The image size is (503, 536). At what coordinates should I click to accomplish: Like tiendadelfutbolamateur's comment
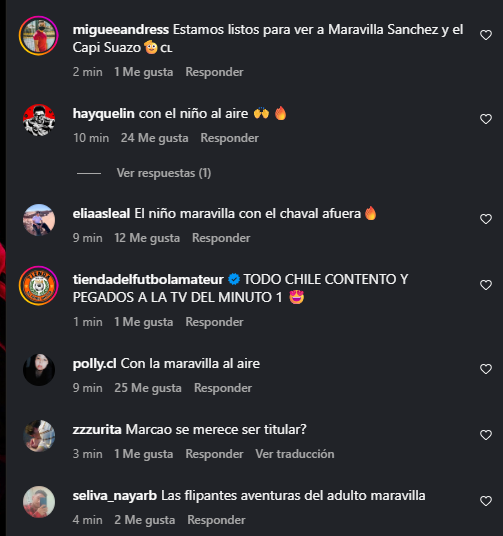click(x=486, y=285)
